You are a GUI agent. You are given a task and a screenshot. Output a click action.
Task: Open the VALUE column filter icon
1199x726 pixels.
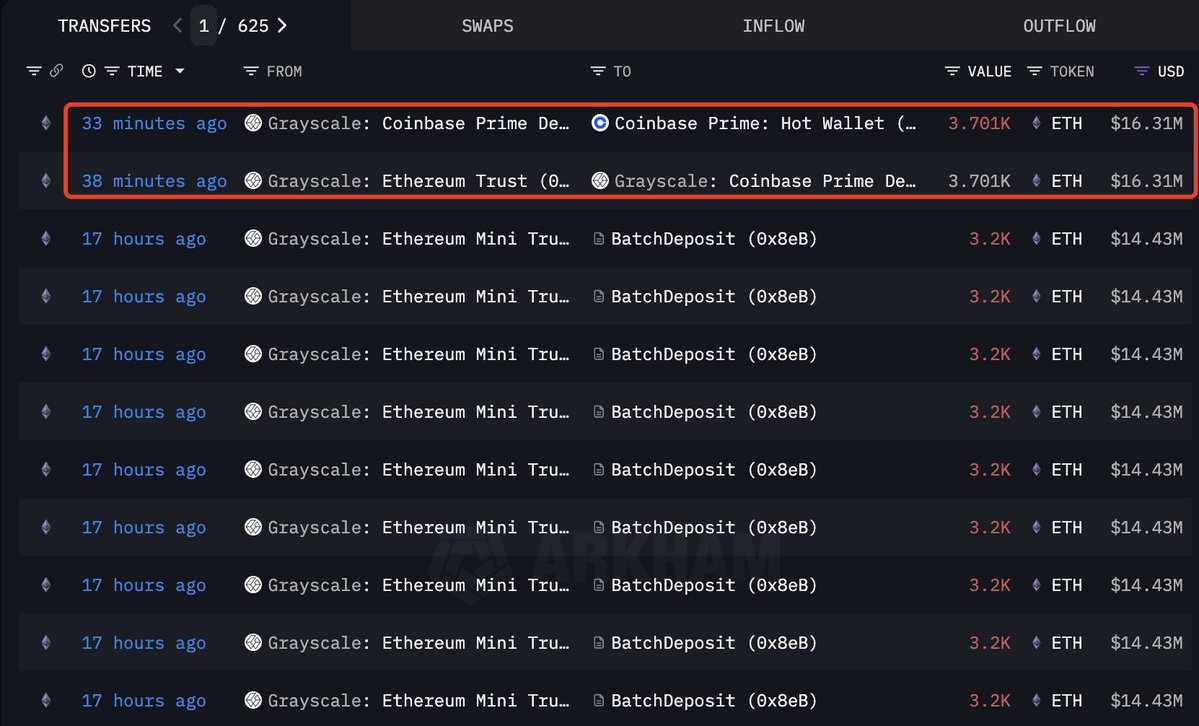tap(952, 71)
